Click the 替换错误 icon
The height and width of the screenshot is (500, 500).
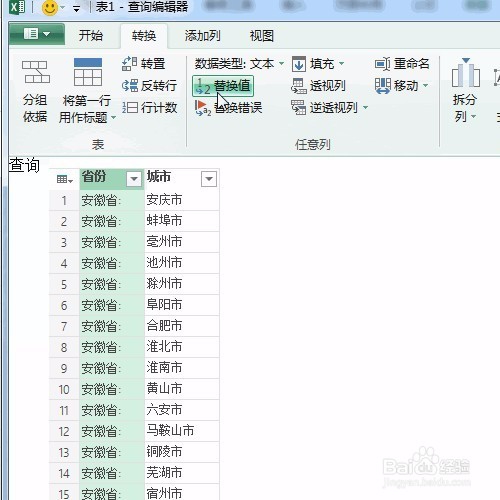pos(203,108)
